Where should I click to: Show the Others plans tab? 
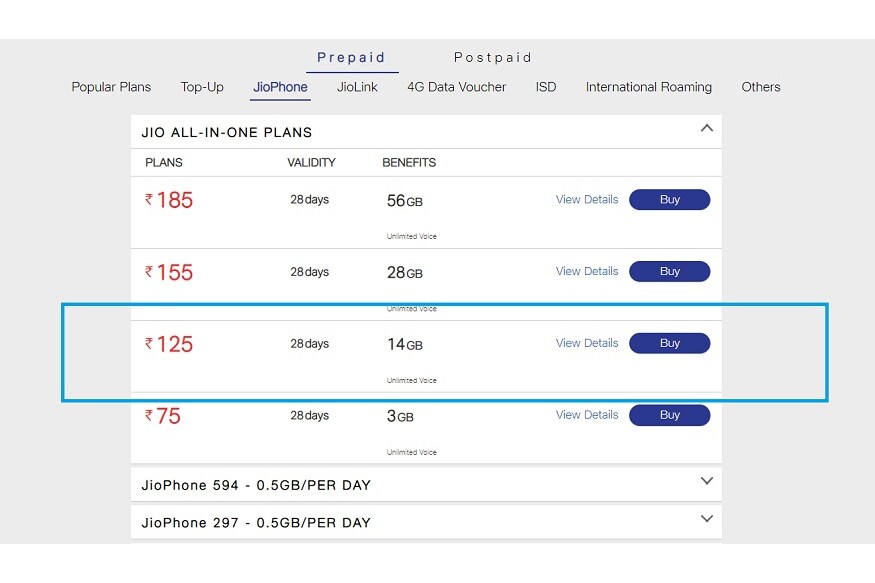761,87
